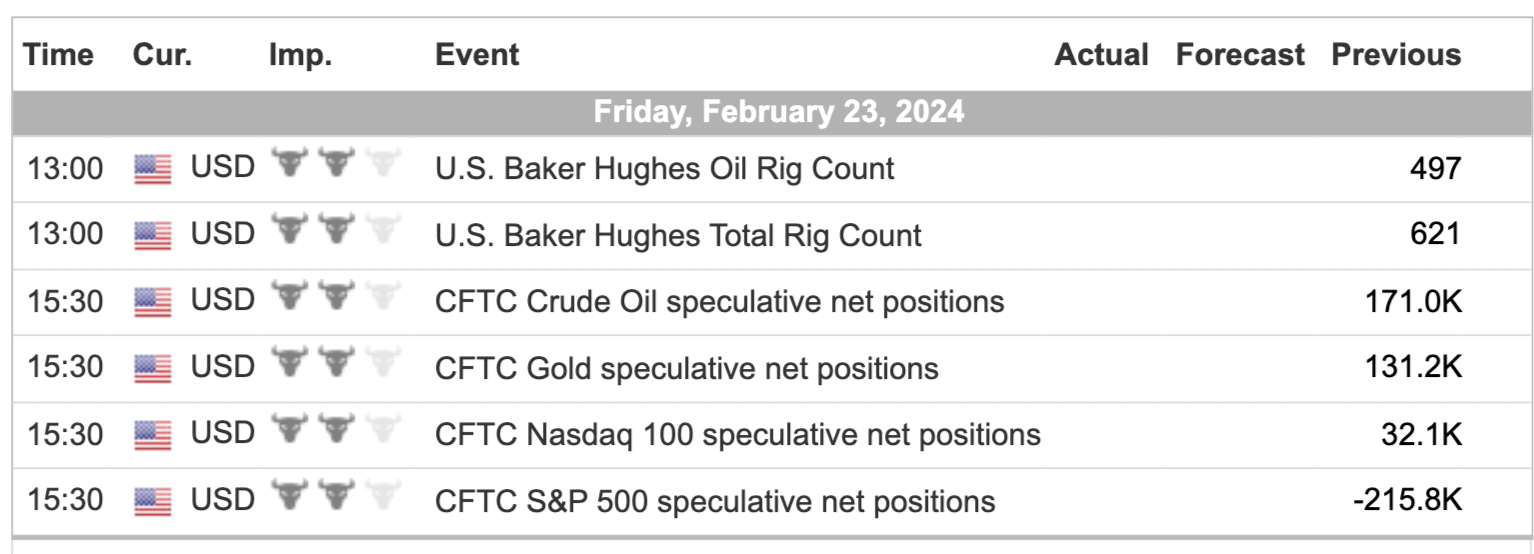Click the US flag in Total Rig Count row
Screen dimensions: 1534x554
(153, 237)
